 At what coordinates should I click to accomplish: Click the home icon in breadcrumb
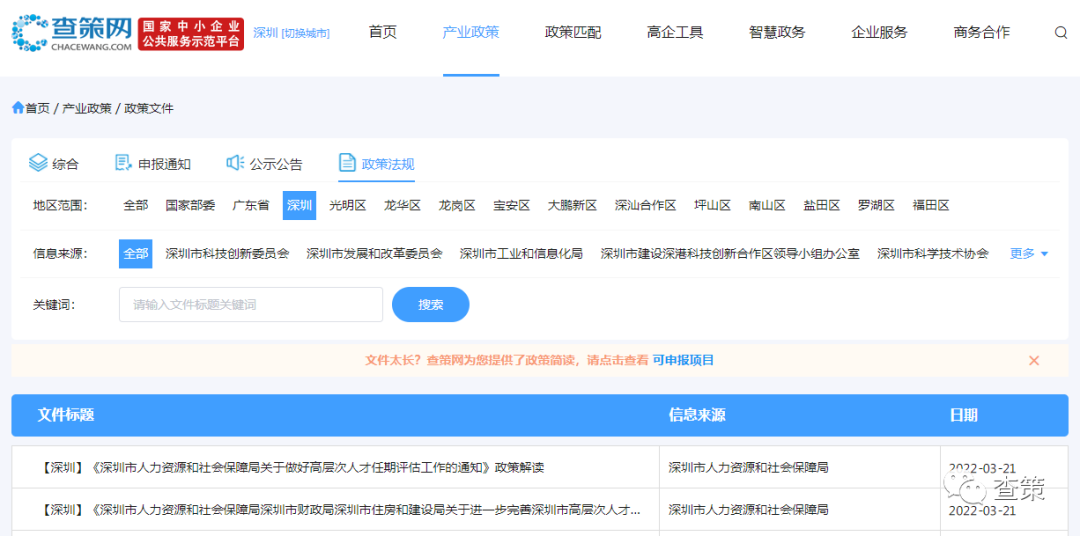click(x=18, y=108)
